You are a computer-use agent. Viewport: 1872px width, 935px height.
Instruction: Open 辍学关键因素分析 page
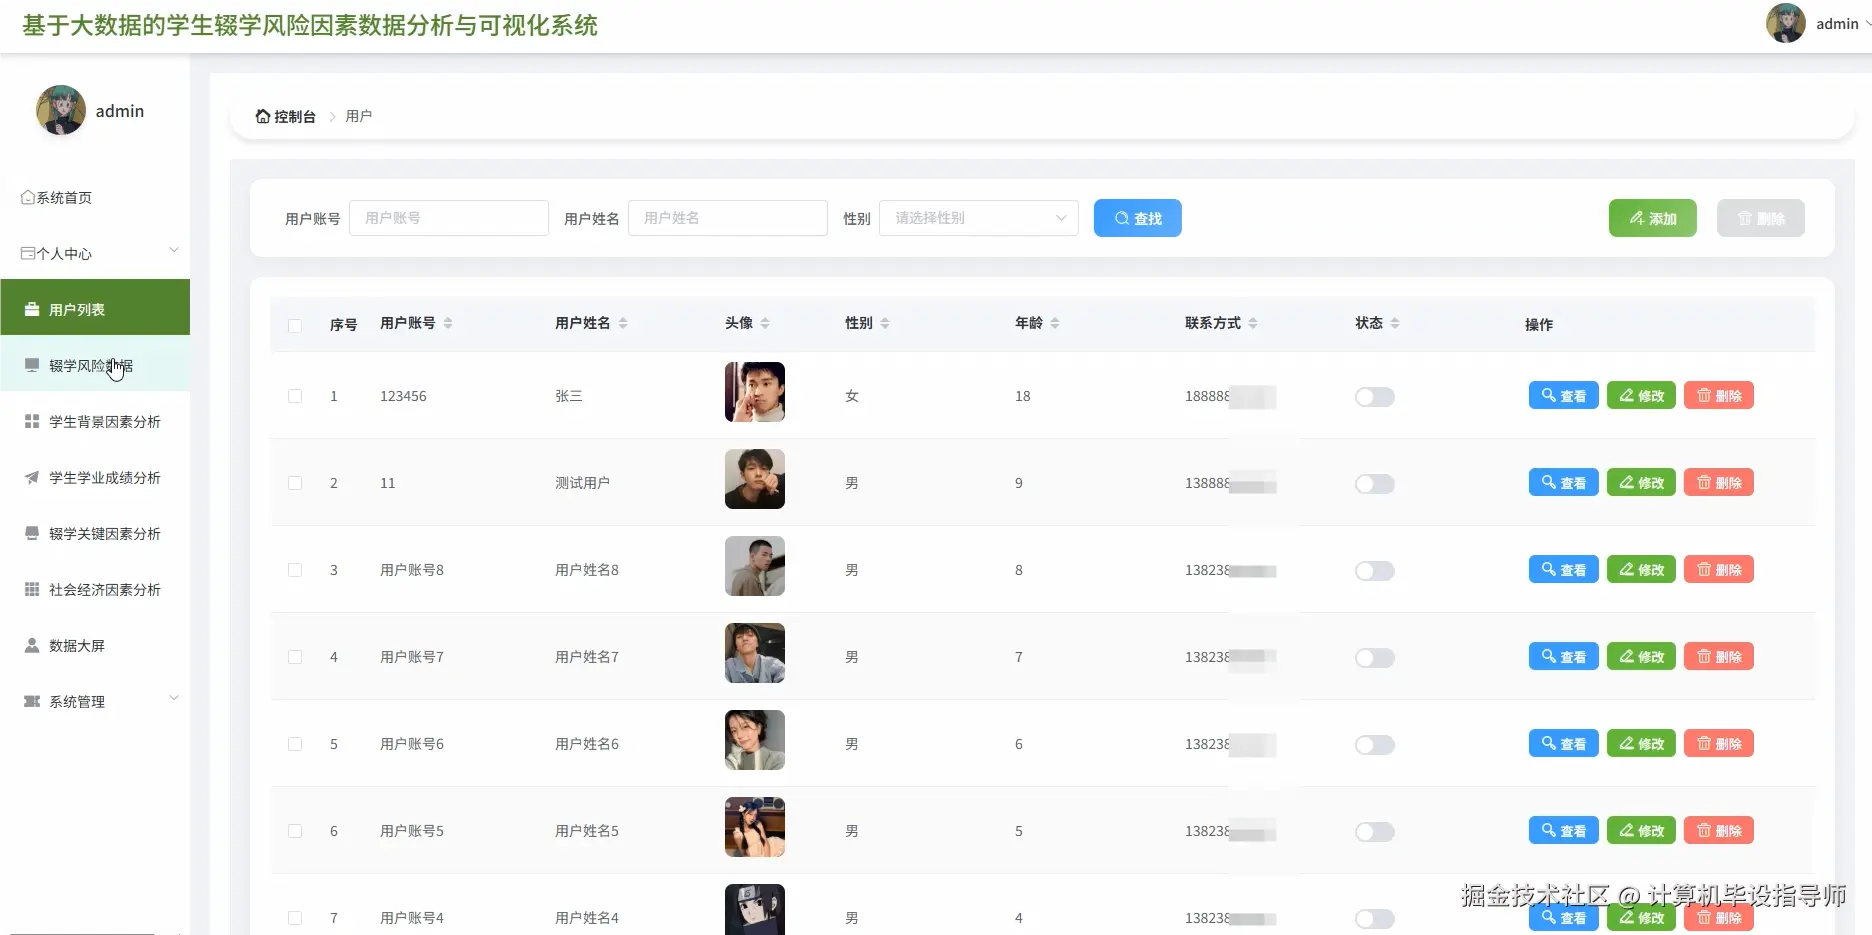pos(95,534)
